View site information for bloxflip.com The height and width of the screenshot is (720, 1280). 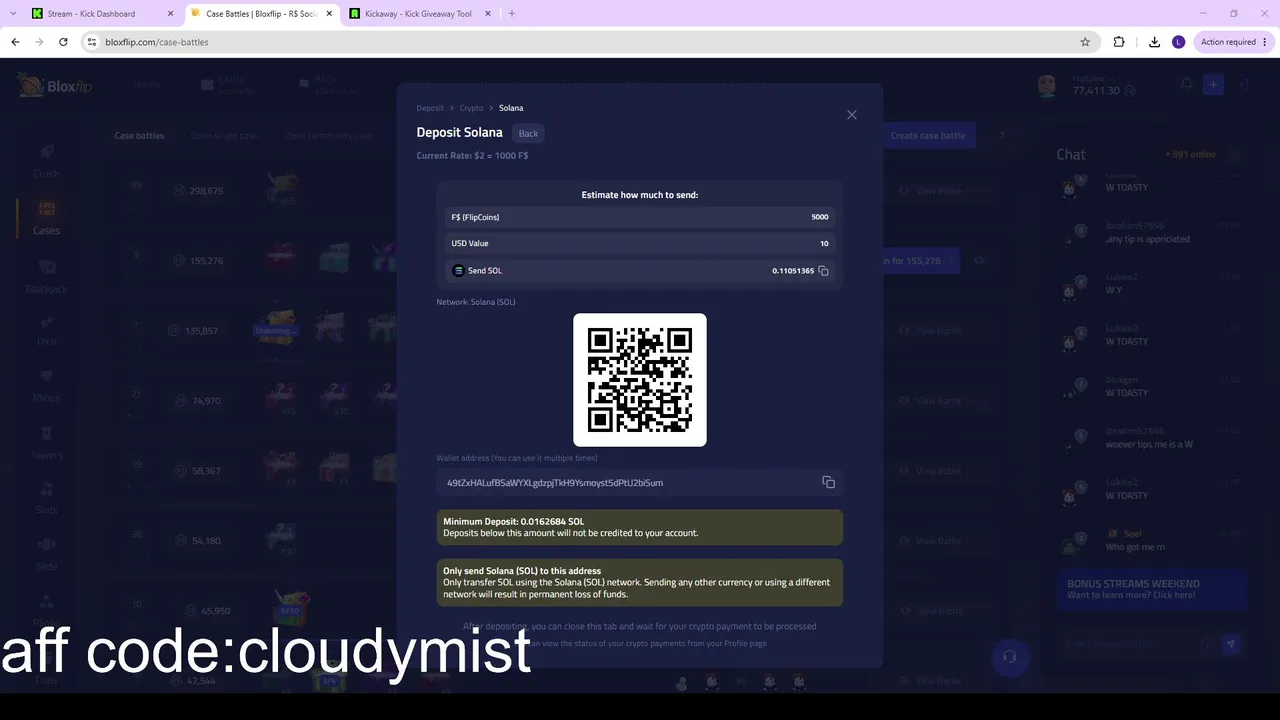click(92, 42)
